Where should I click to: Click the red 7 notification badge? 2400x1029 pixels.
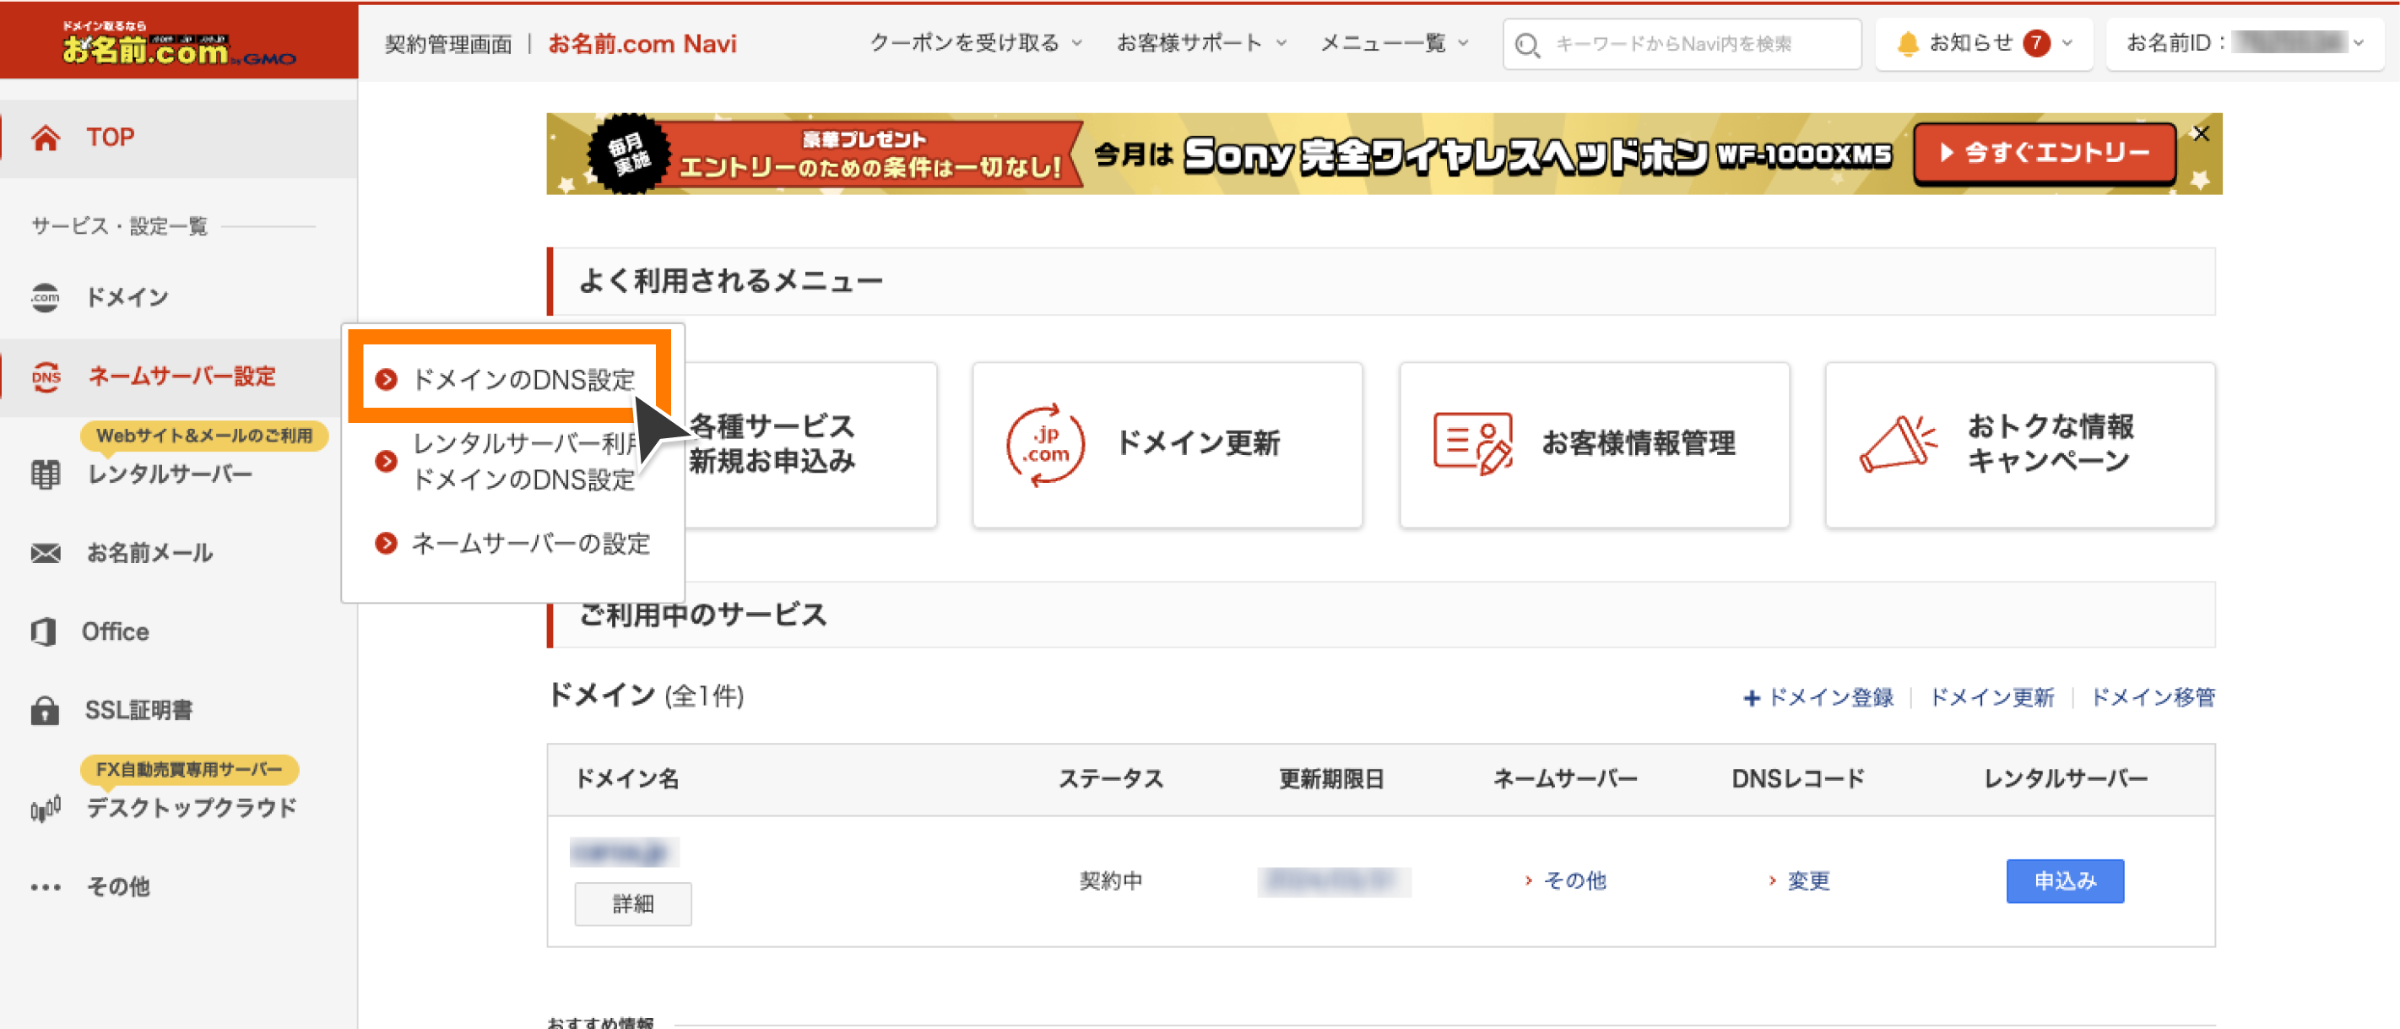(2036, 43)
